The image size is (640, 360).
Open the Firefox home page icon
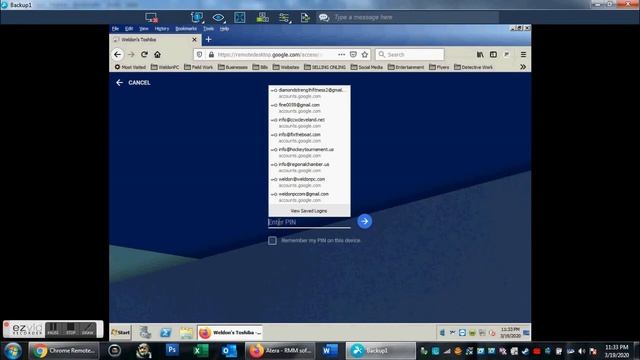coord(157,54)
